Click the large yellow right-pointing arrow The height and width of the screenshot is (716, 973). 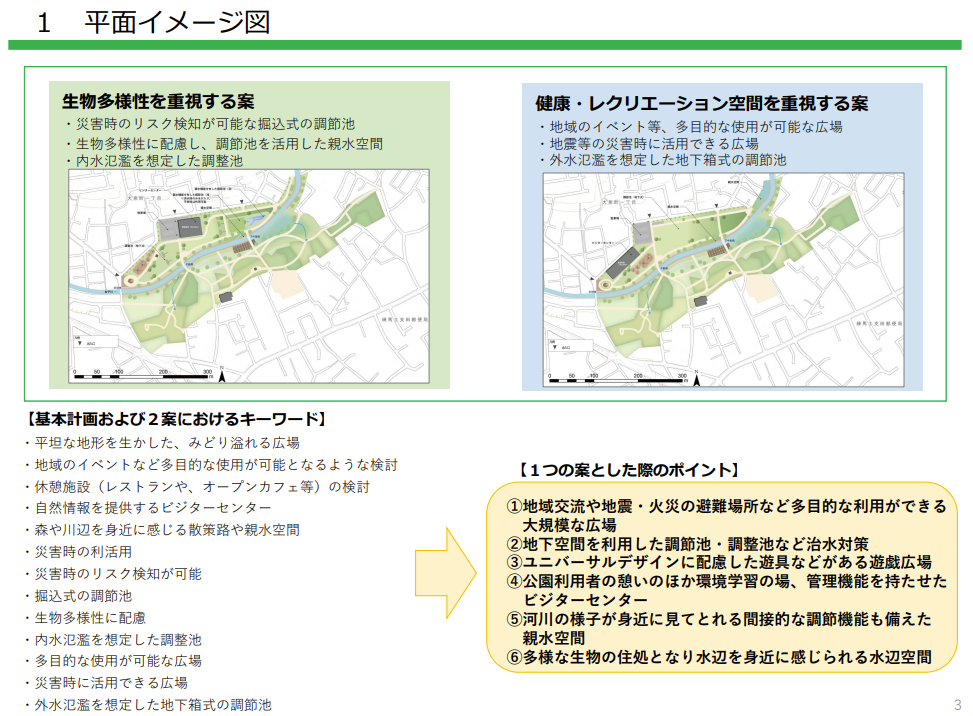coord(446,575)
